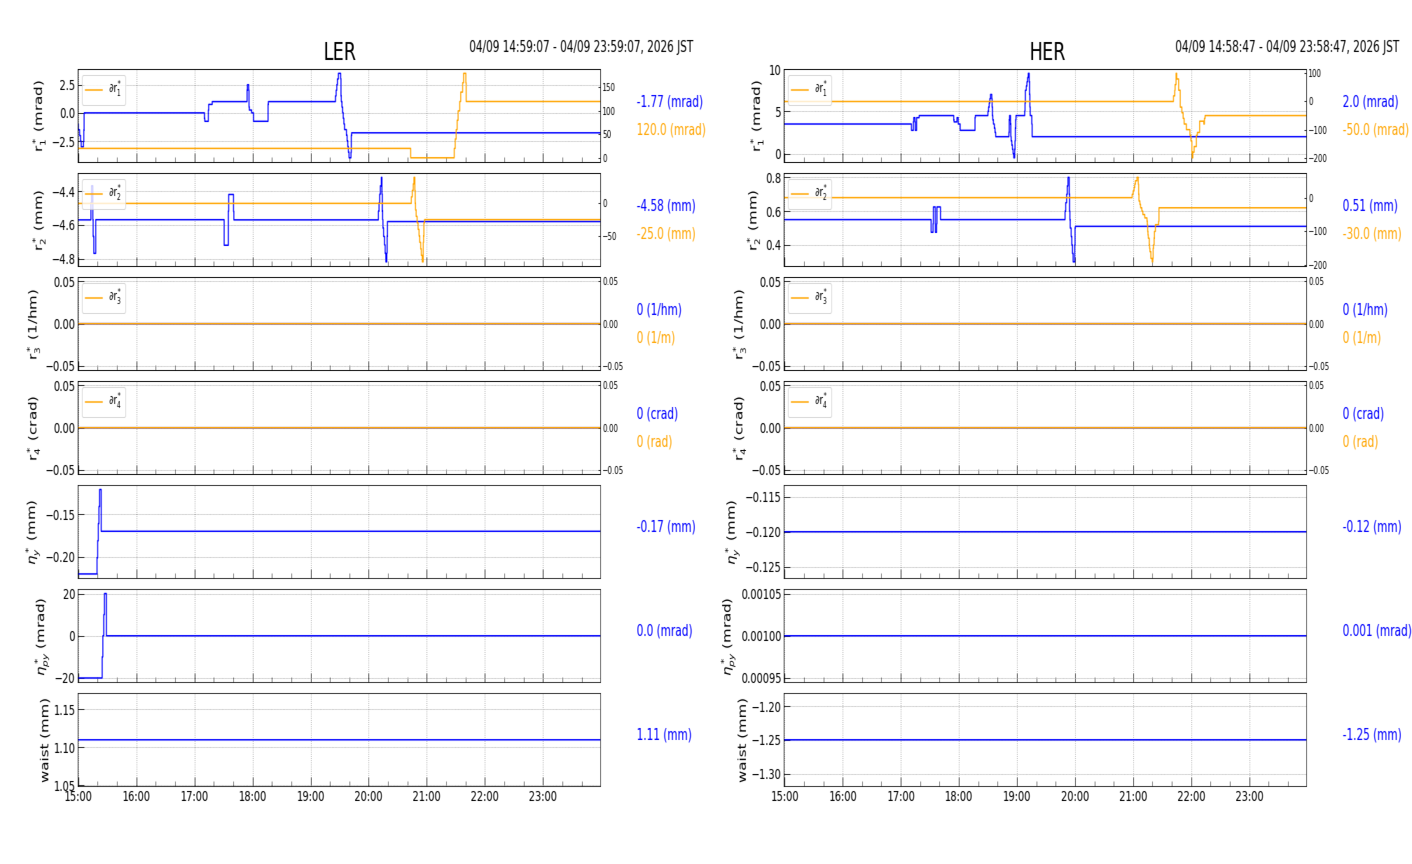The width and height of the screenshot is (1412, 864).
Task: Click the ∂r4* legend in the HER r4 plot
Action: 810,402
